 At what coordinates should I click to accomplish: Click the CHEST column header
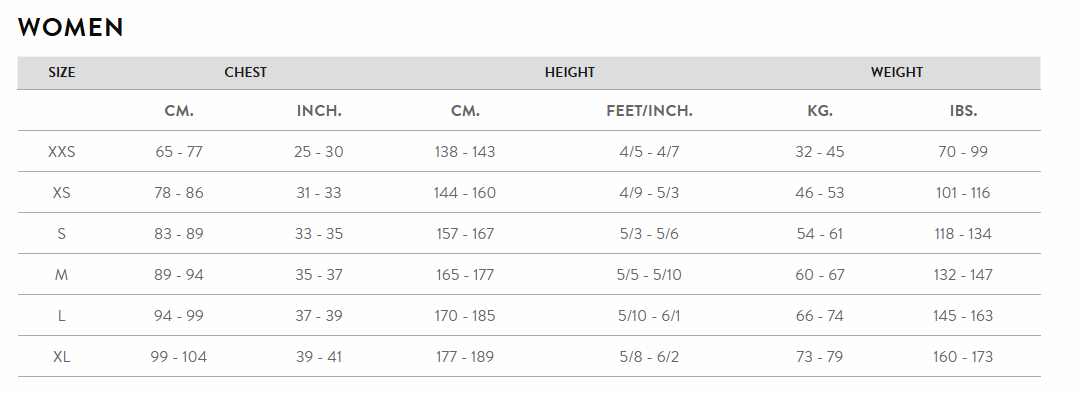[x=245, y=73]
